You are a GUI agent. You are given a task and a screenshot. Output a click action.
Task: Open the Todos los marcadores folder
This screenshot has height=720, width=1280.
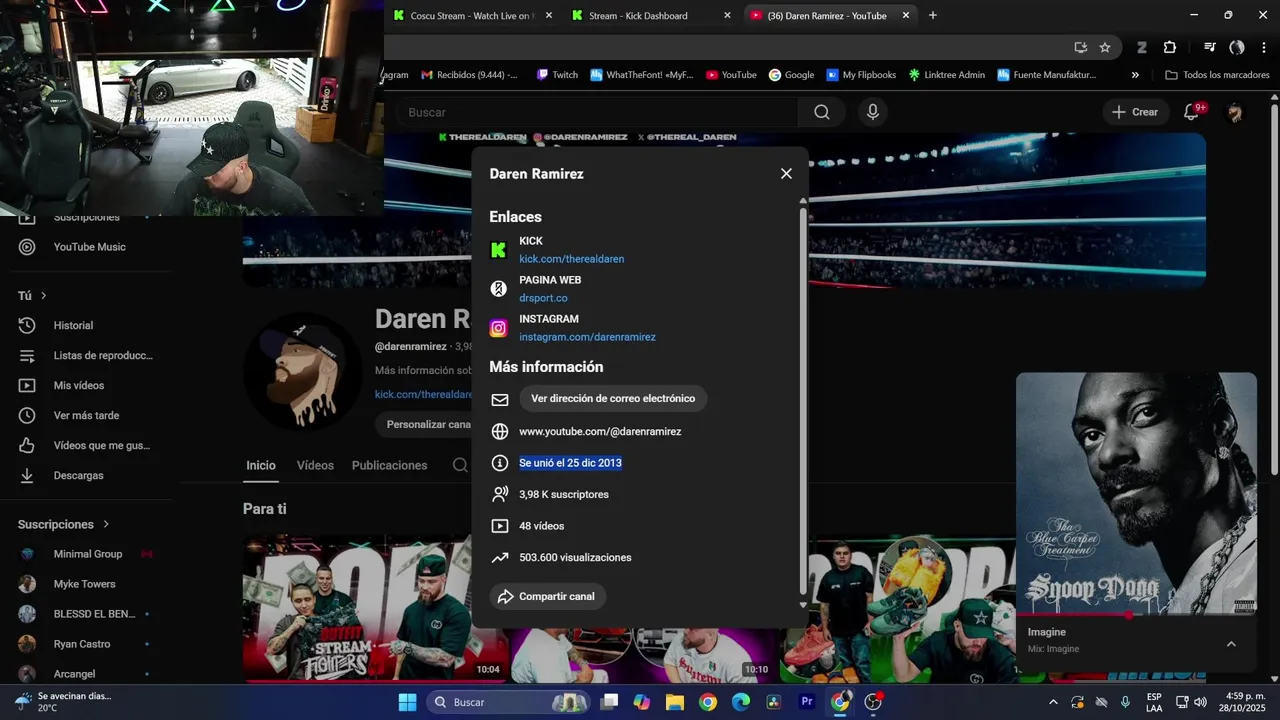[1217, 75]
